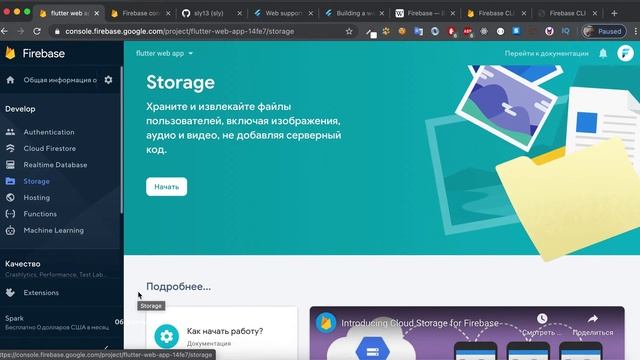Screen dimensions: 640x360
Task: Click the Authentication people icon
Action: tap(10, 132)
